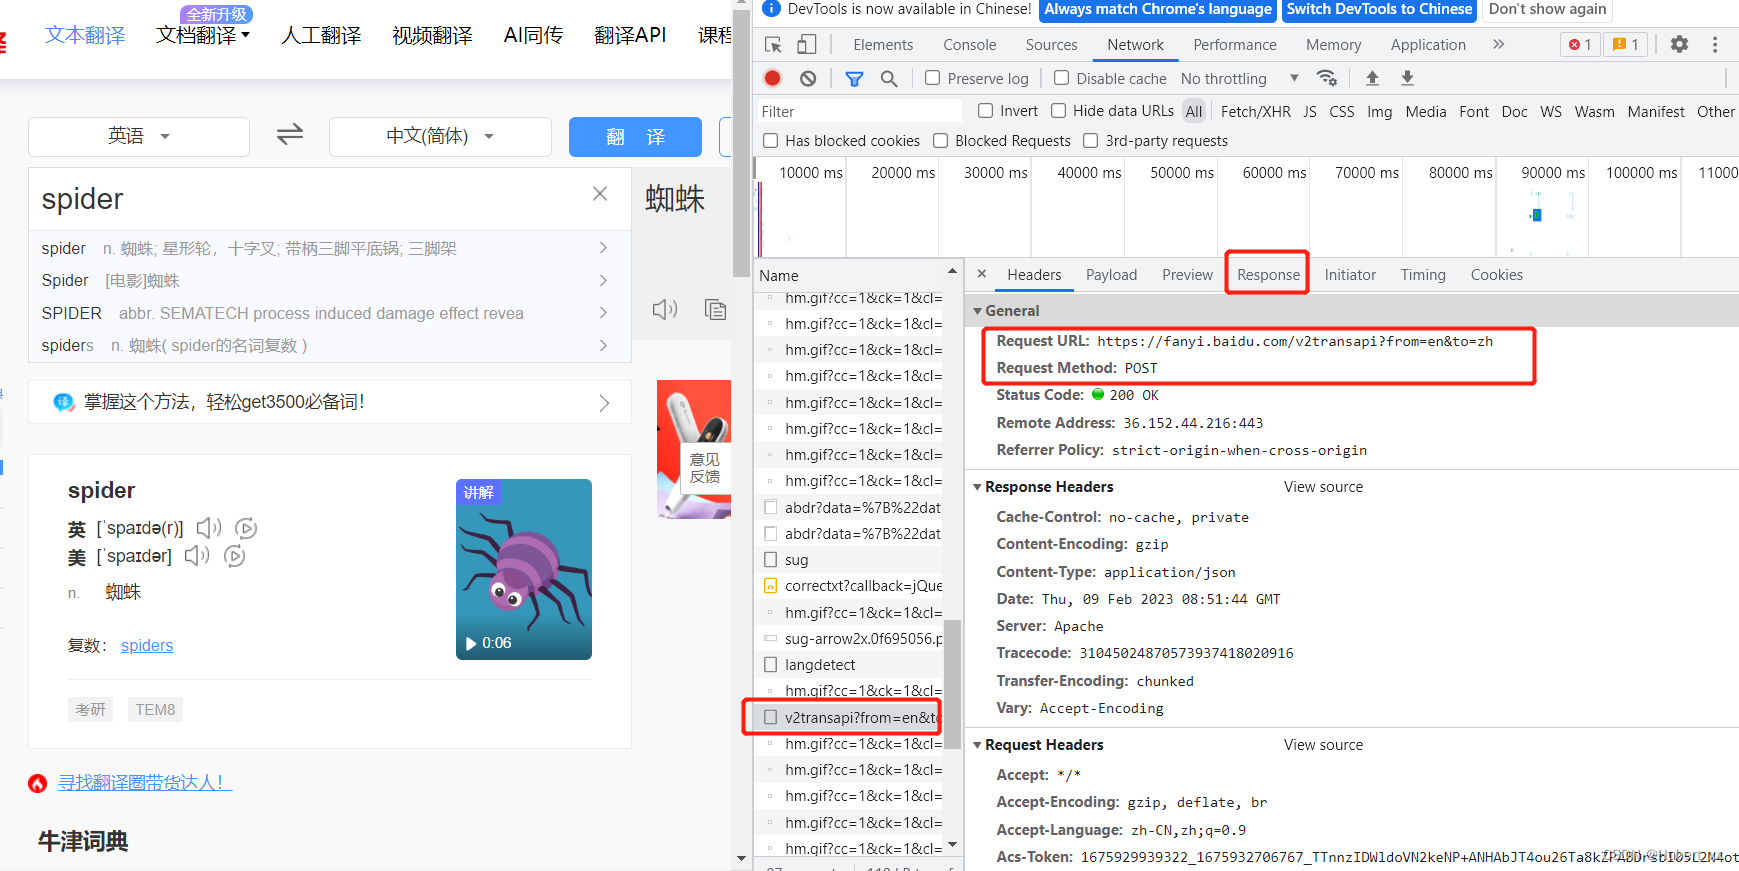The image size is (1739, 871).
Task: Open the Console panel tab
Action: pos(969,45)
